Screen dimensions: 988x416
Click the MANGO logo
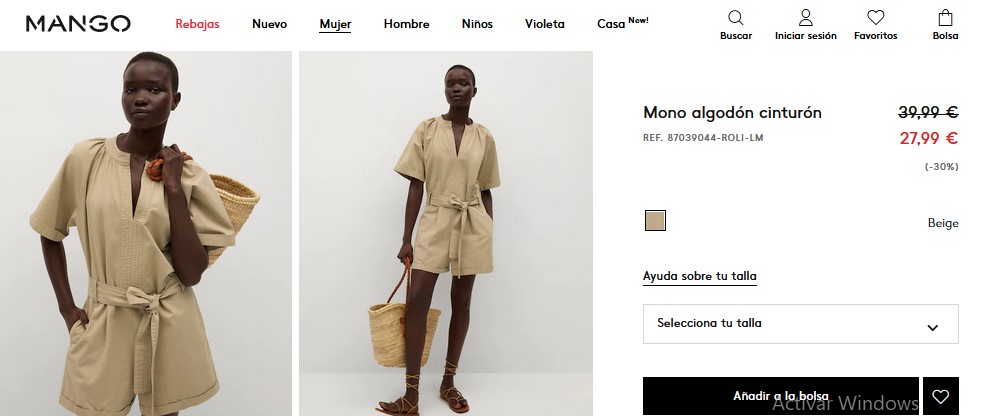[78, 24]
